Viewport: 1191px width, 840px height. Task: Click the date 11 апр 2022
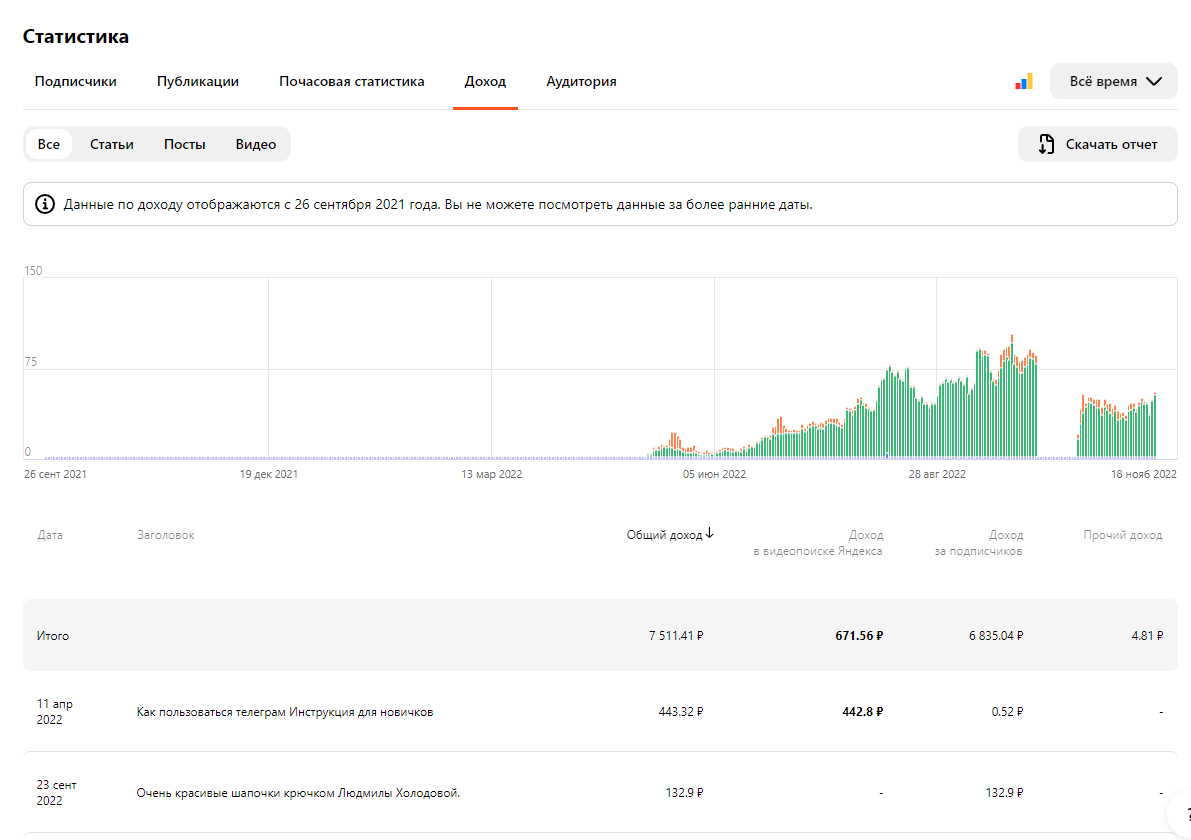(55, 712)
